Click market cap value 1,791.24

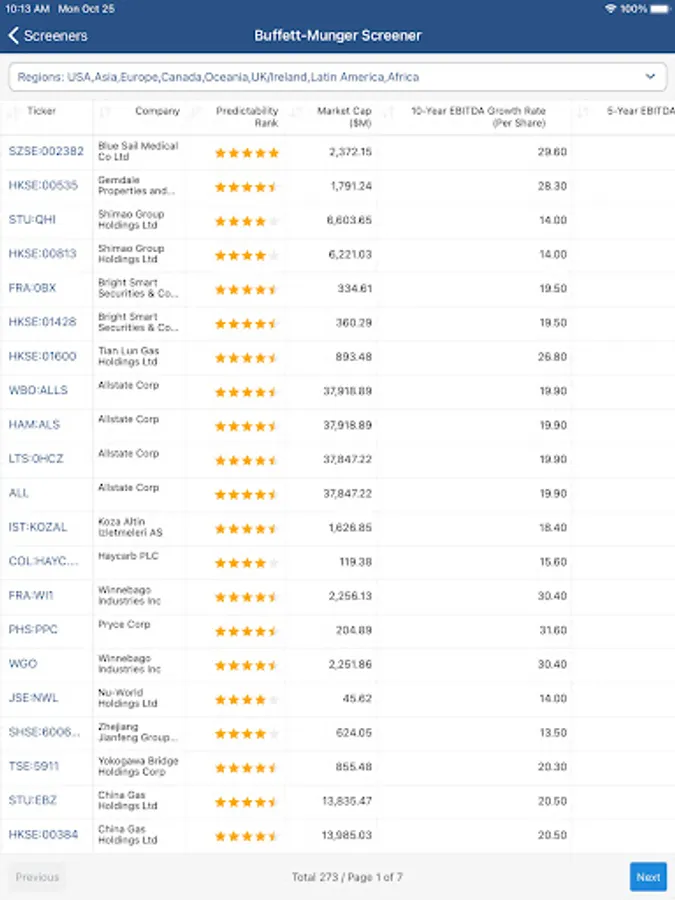click(351, 186)
